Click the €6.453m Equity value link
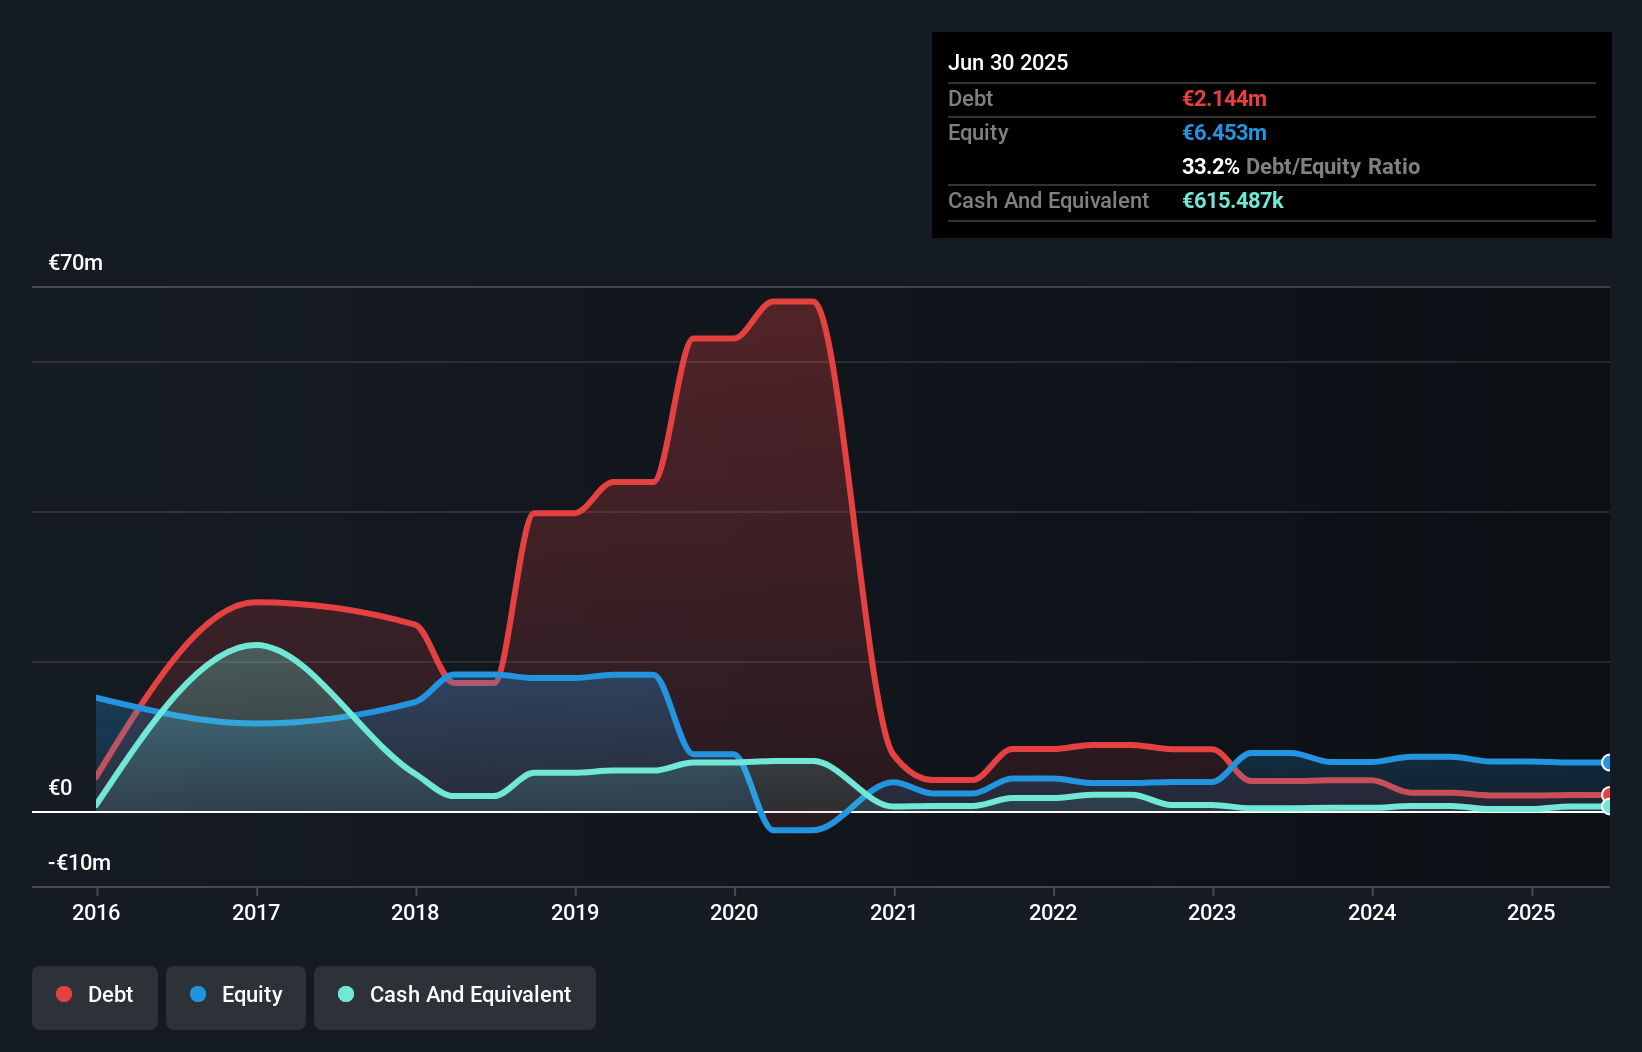Image resolution: width=1642 pixels, height=1052 pixels. [1223, 132]
